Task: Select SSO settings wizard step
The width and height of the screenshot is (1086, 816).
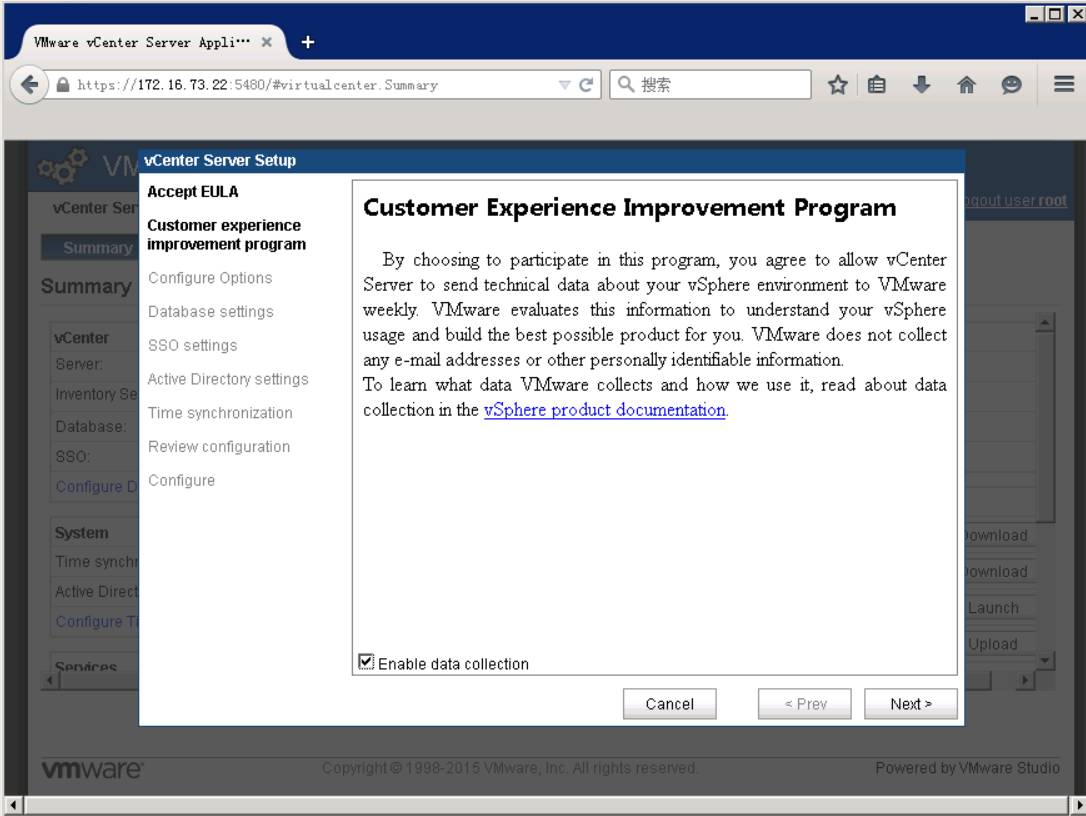Action: pos(193,346)
